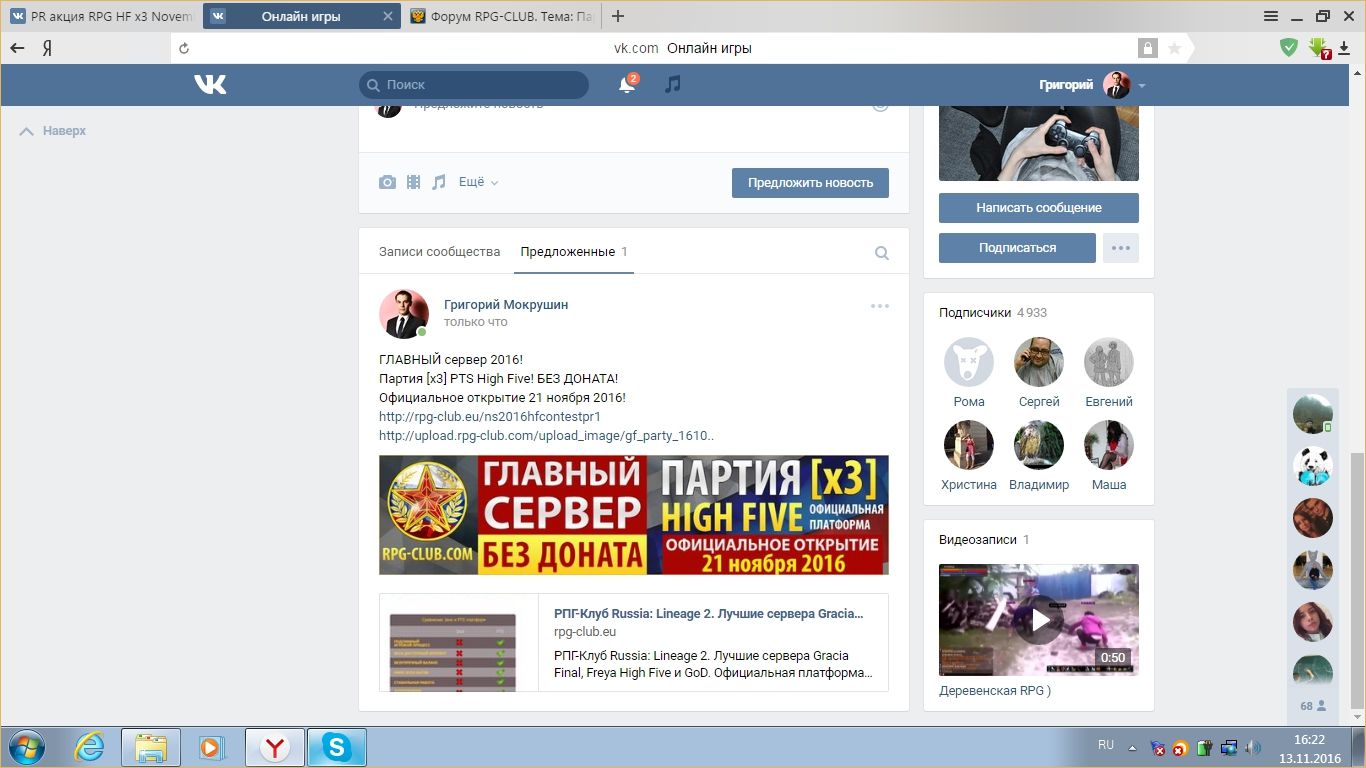This screenshot has height=768, width=1366.
Task: Open the green shield protection icon
Action: 1290,47
